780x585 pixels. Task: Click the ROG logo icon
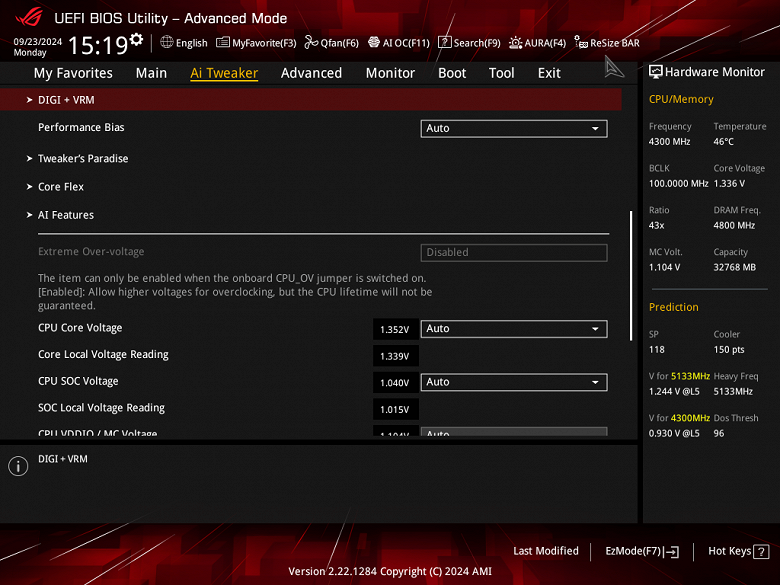point(29,17)
